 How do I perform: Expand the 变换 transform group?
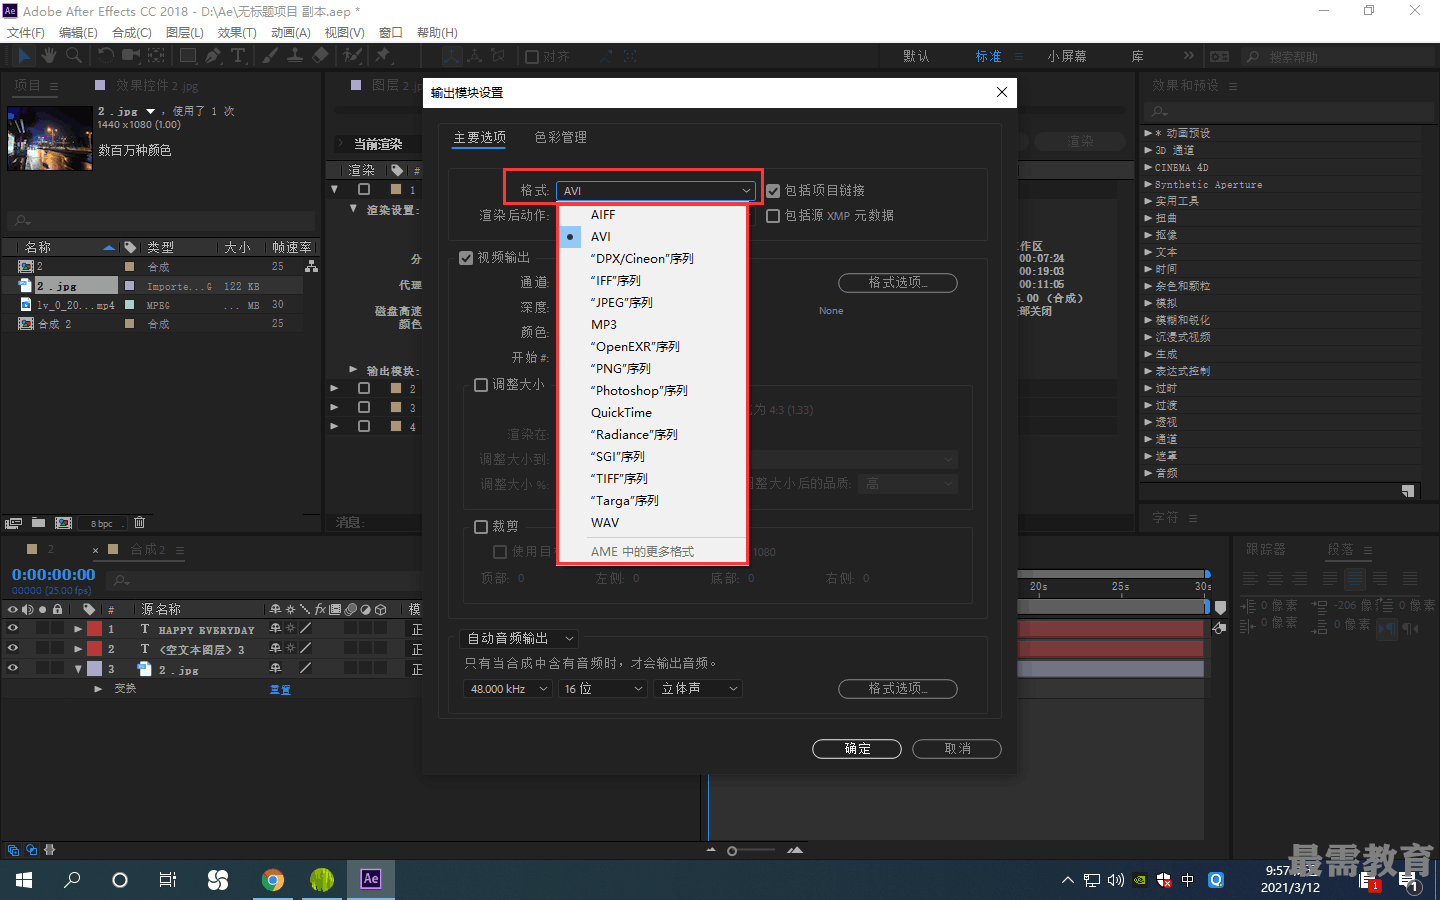point(98,688)
